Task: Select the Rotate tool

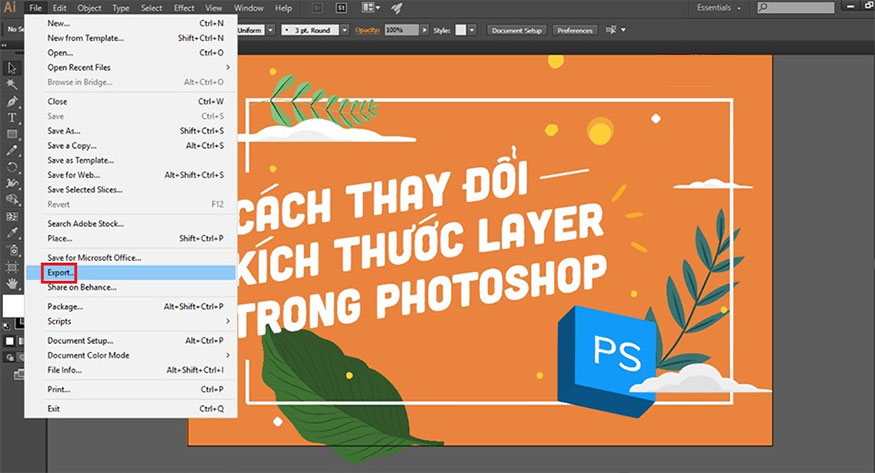Action: (x=12, y=167)
